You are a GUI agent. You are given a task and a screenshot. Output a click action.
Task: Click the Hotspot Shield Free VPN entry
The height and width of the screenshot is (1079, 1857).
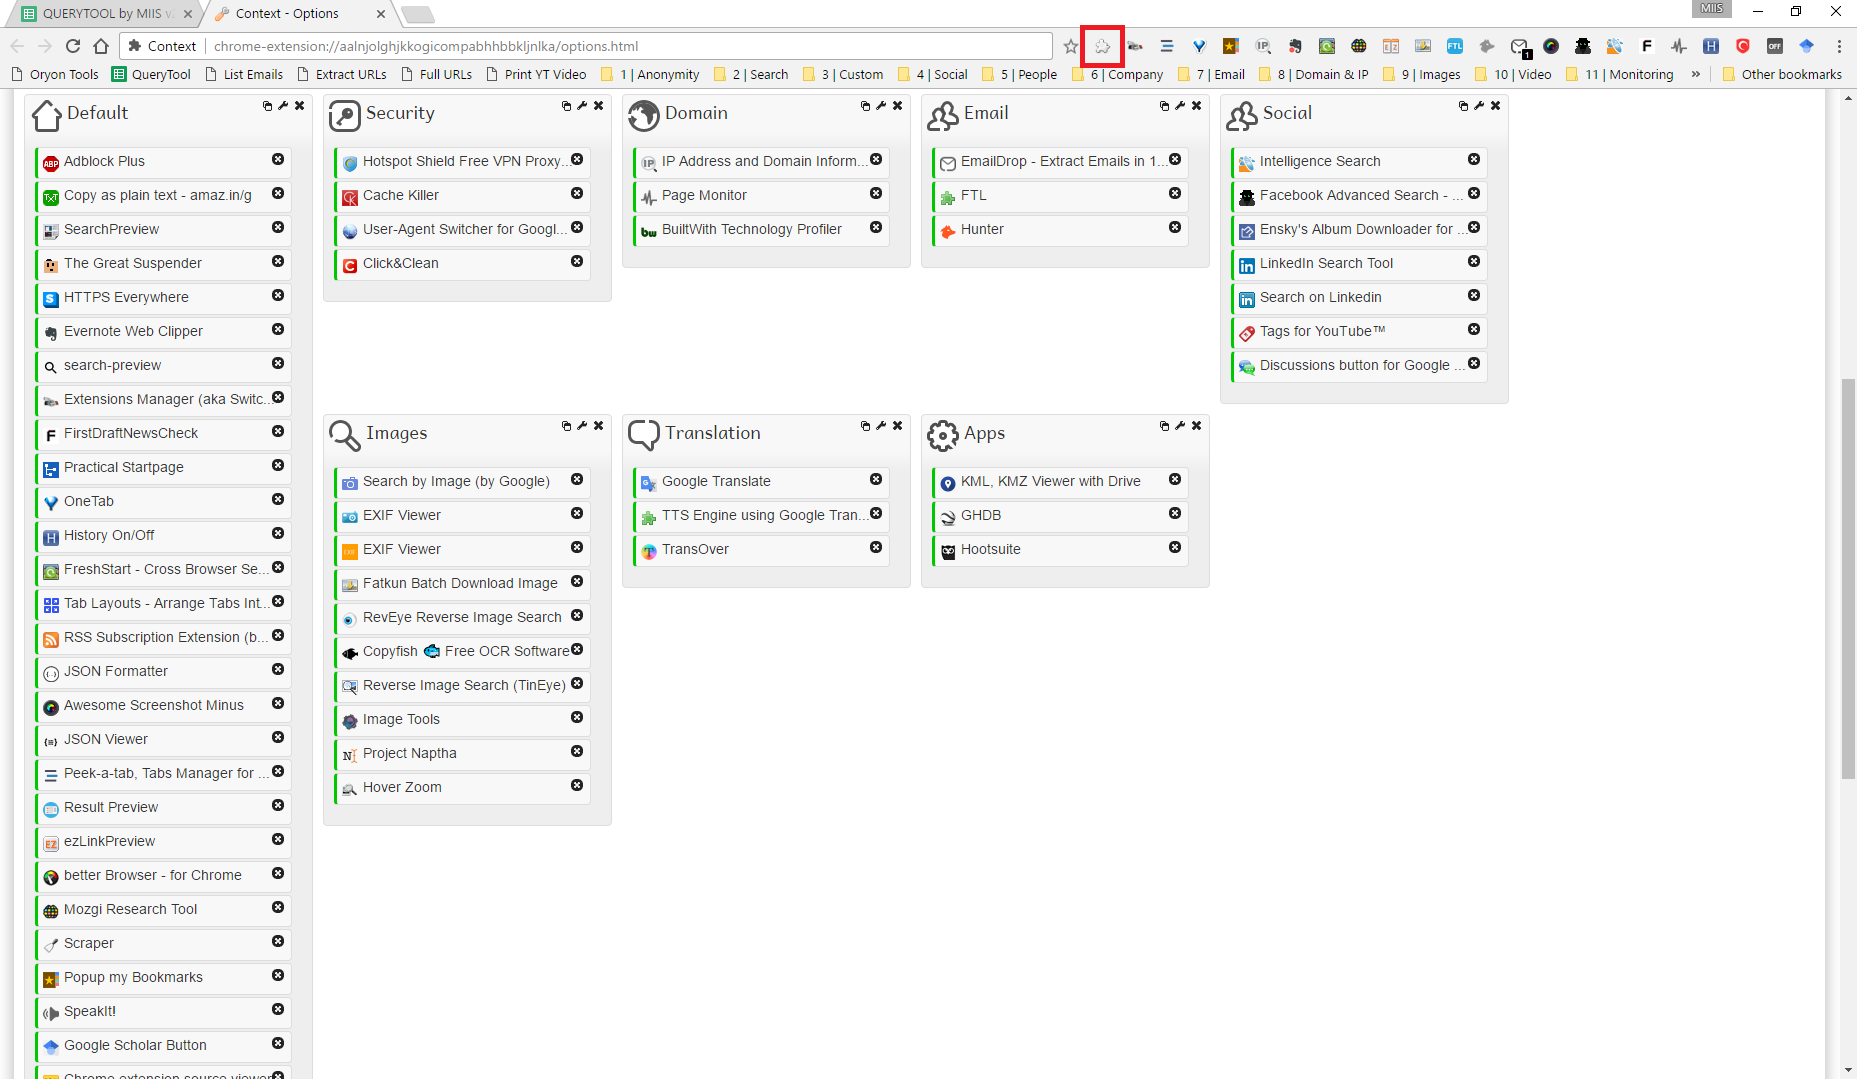[x=462, y=161]
